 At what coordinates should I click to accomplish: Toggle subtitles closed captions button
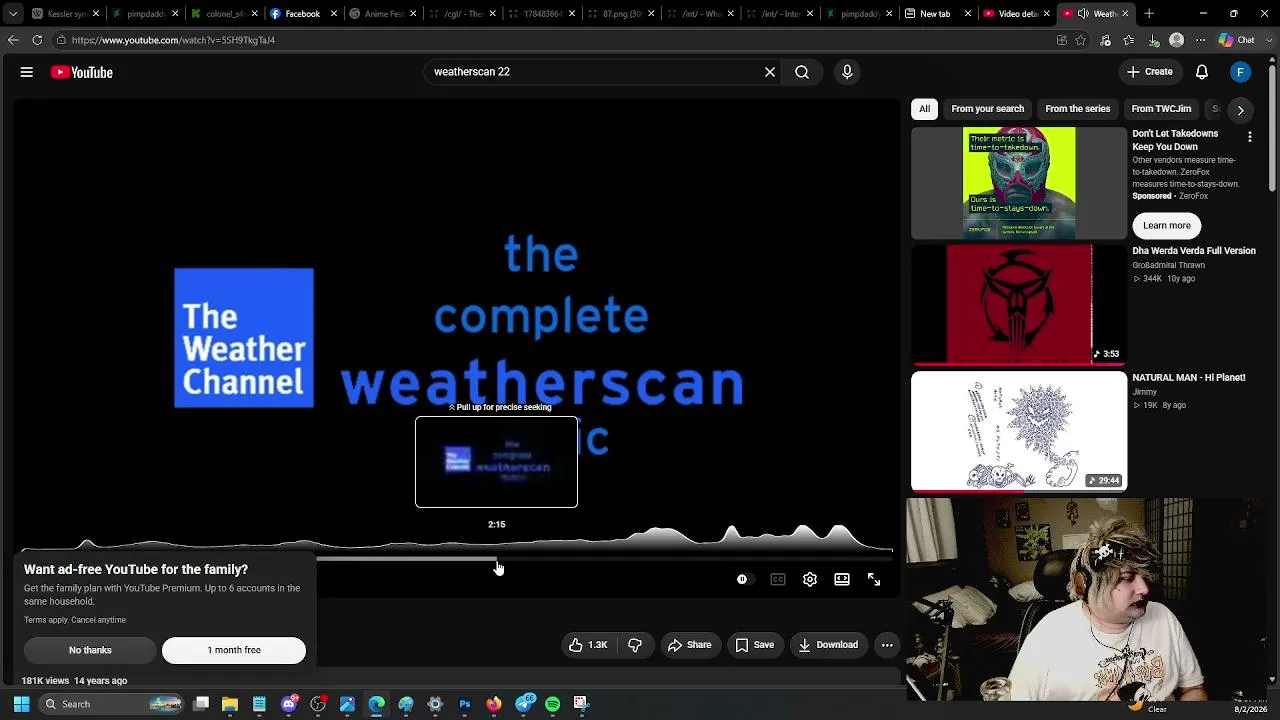point(778,580)
